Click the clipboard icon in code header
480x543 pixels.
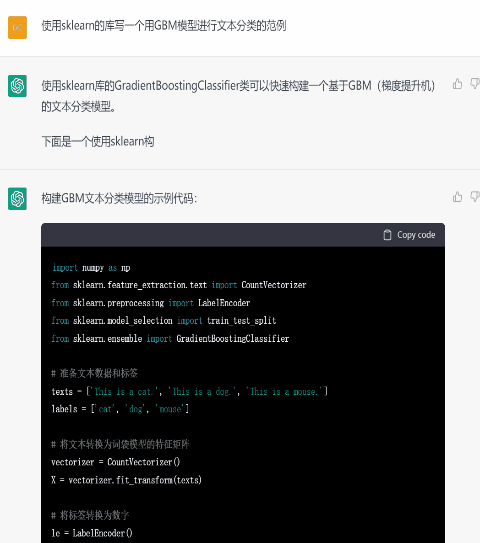(x=388, y=235)
